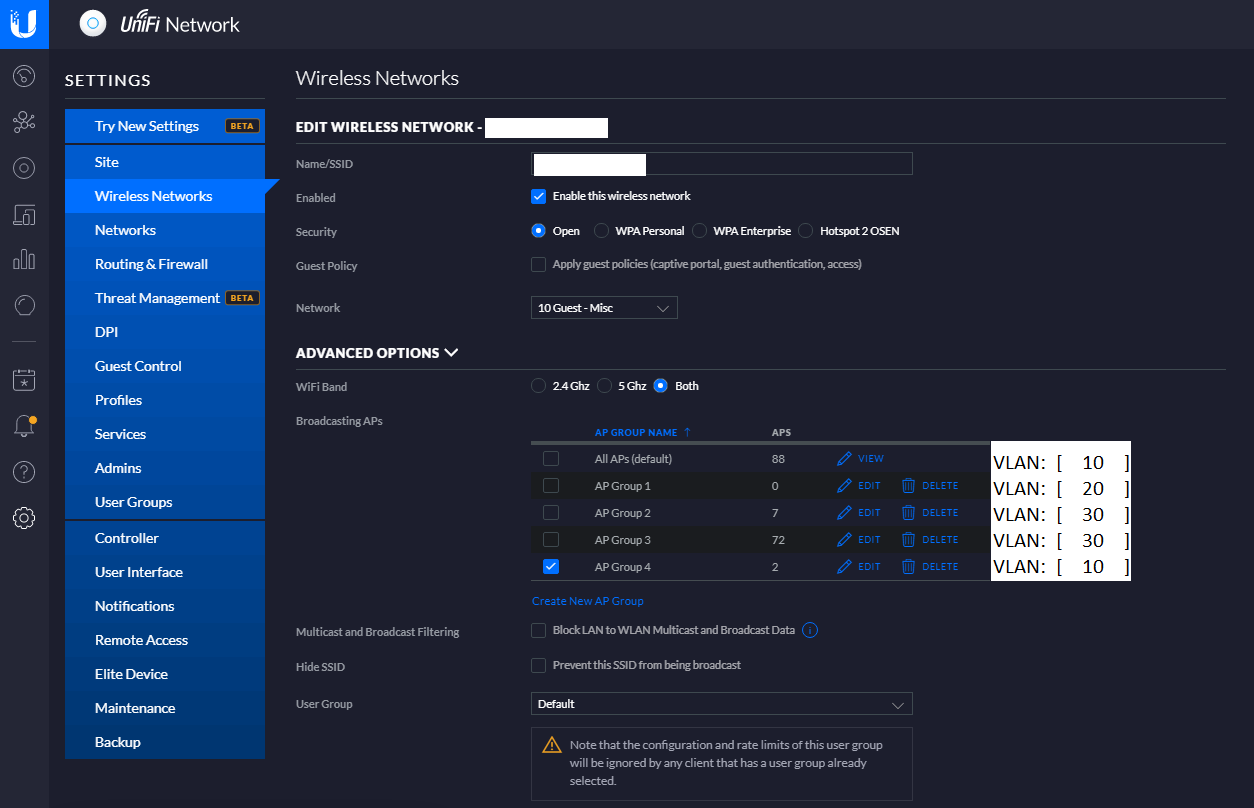The height and width of the screenshot is (808, 1254).
Task: Select the WPA Personal security option
Action: [x=601, y=231]
